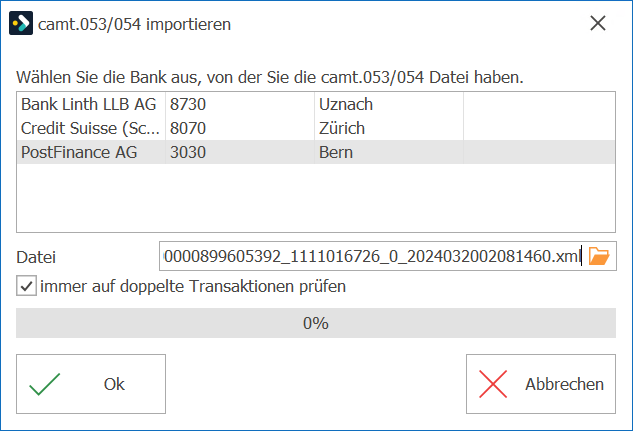Open the file browser folder icon
Screen dimensions: 633x431
599,256
